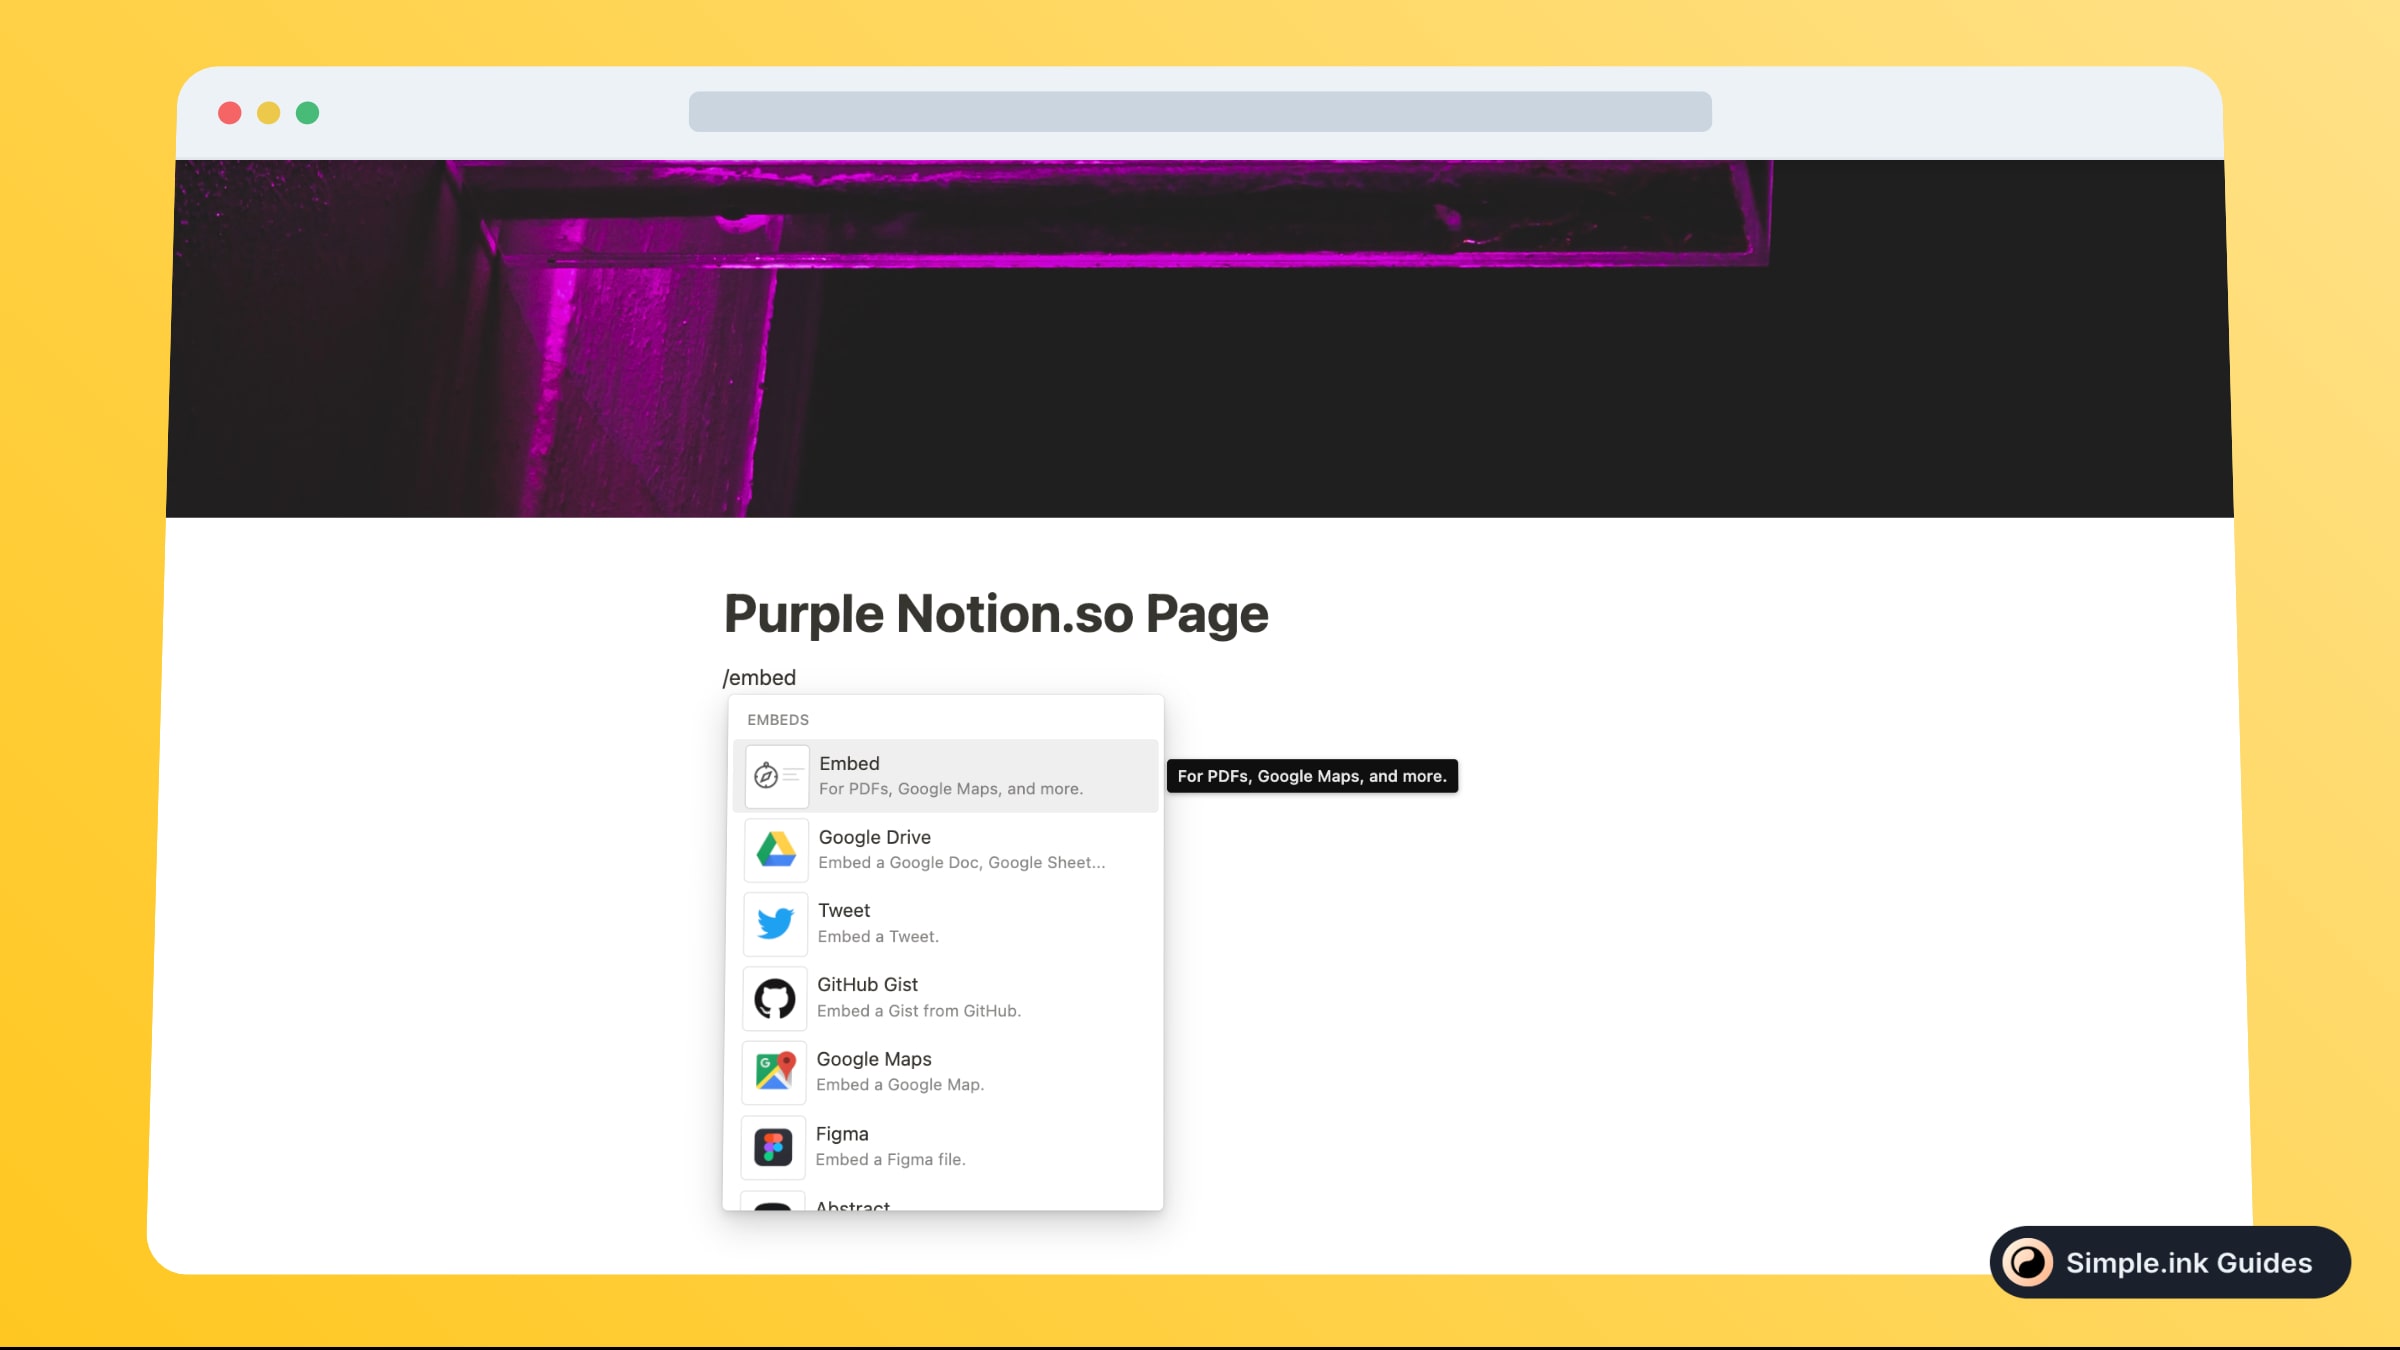Click the Figma logo icon
The width and height of the screenshot is (2400, 1350).
[x=773, y=1147]
